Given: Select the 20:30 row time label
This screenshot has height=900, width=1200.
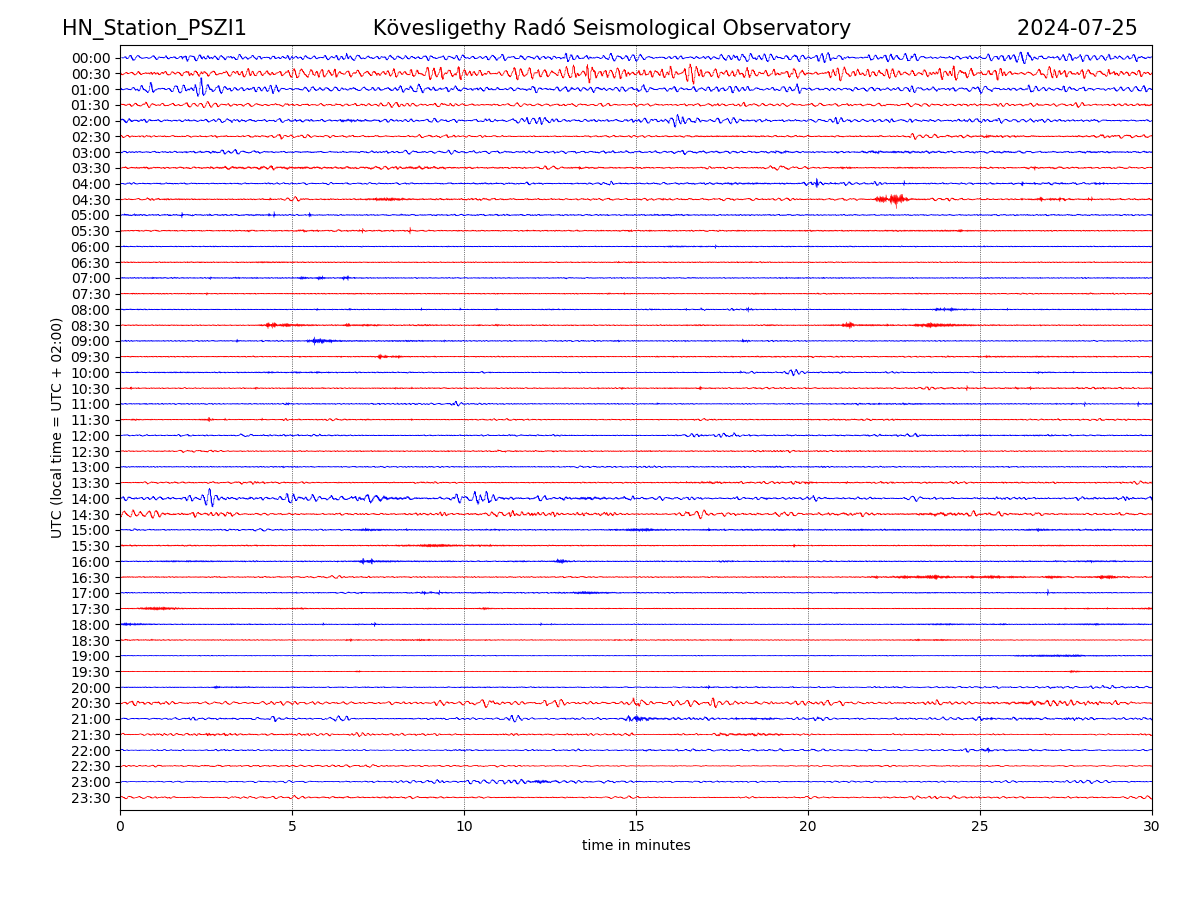Looking at the screenshot, I should [x=91, y=704].
